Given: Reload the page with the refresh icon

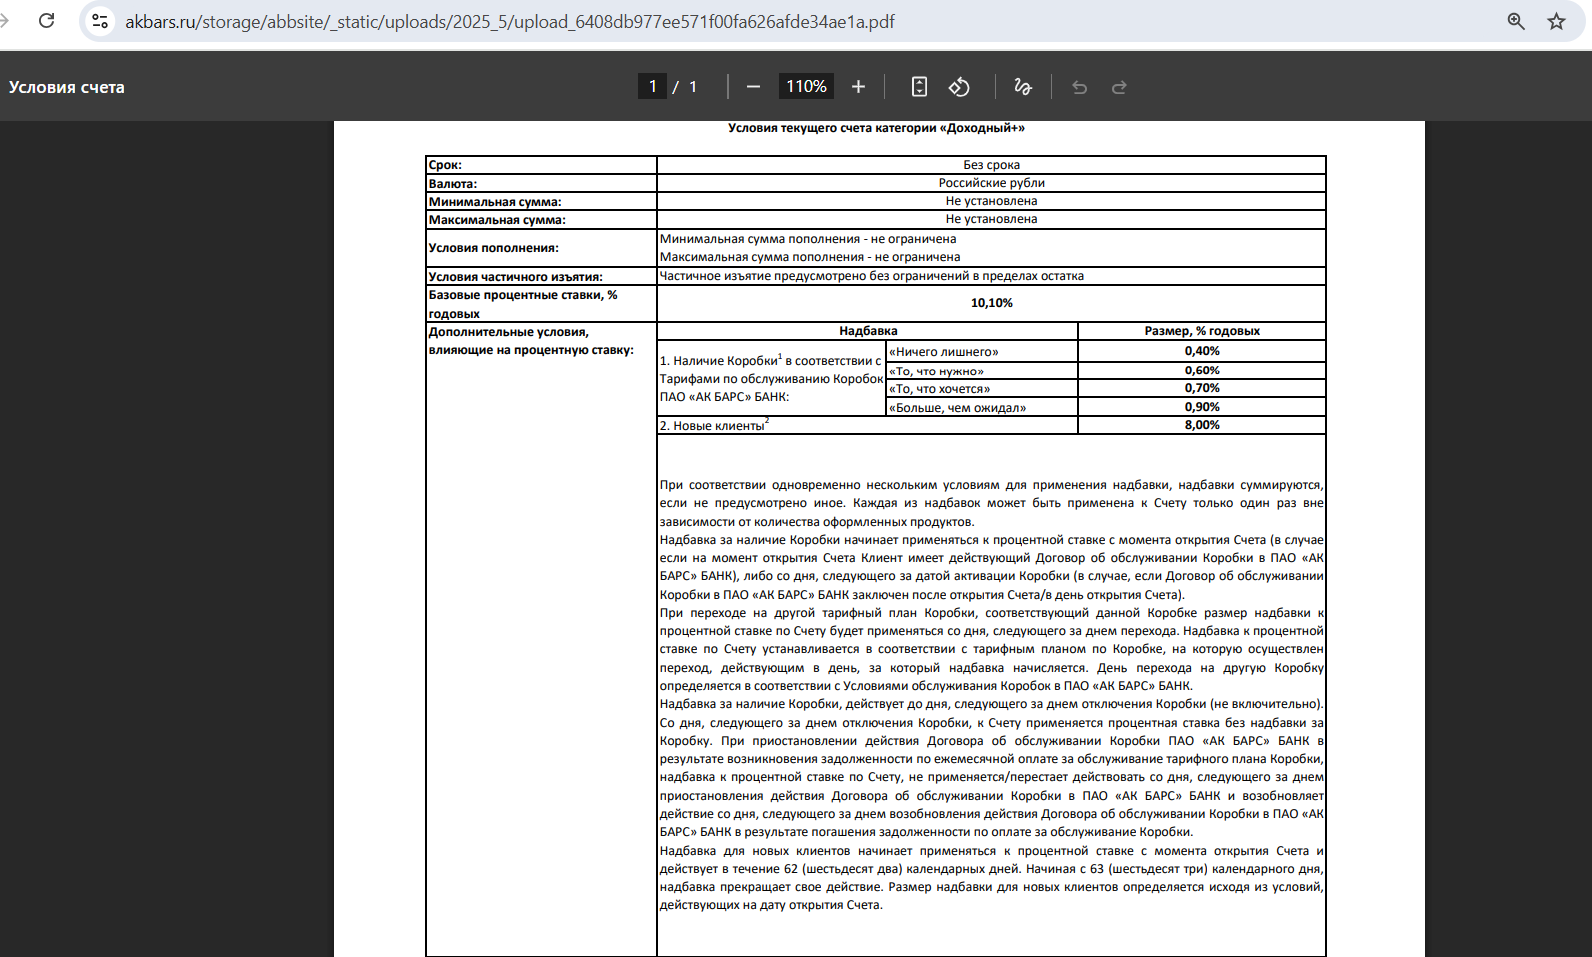Looking at the screenshot, I should pyautogui.click(x=46, y=21).
